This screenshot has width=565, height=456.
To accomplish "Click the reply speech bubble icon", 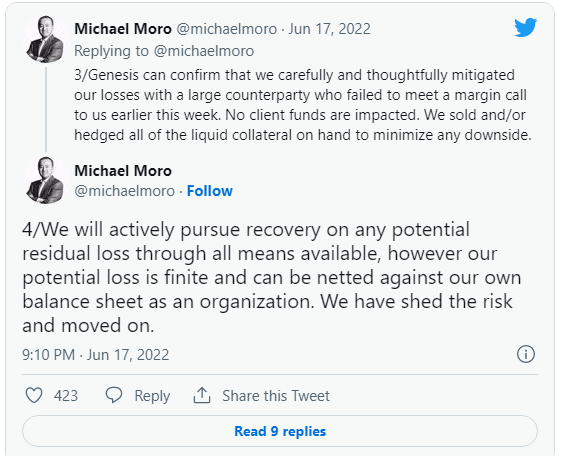I will [x=114, y=395].
